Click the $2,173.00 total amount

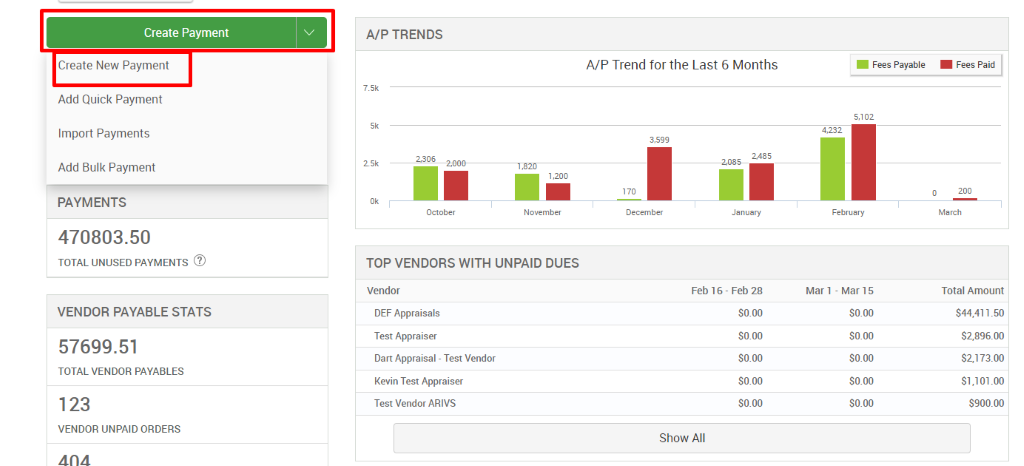tap(982, 358)
